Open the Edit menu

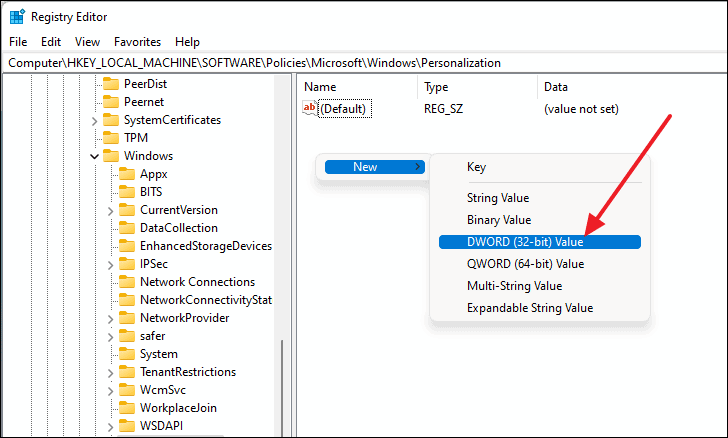[51, 42]
